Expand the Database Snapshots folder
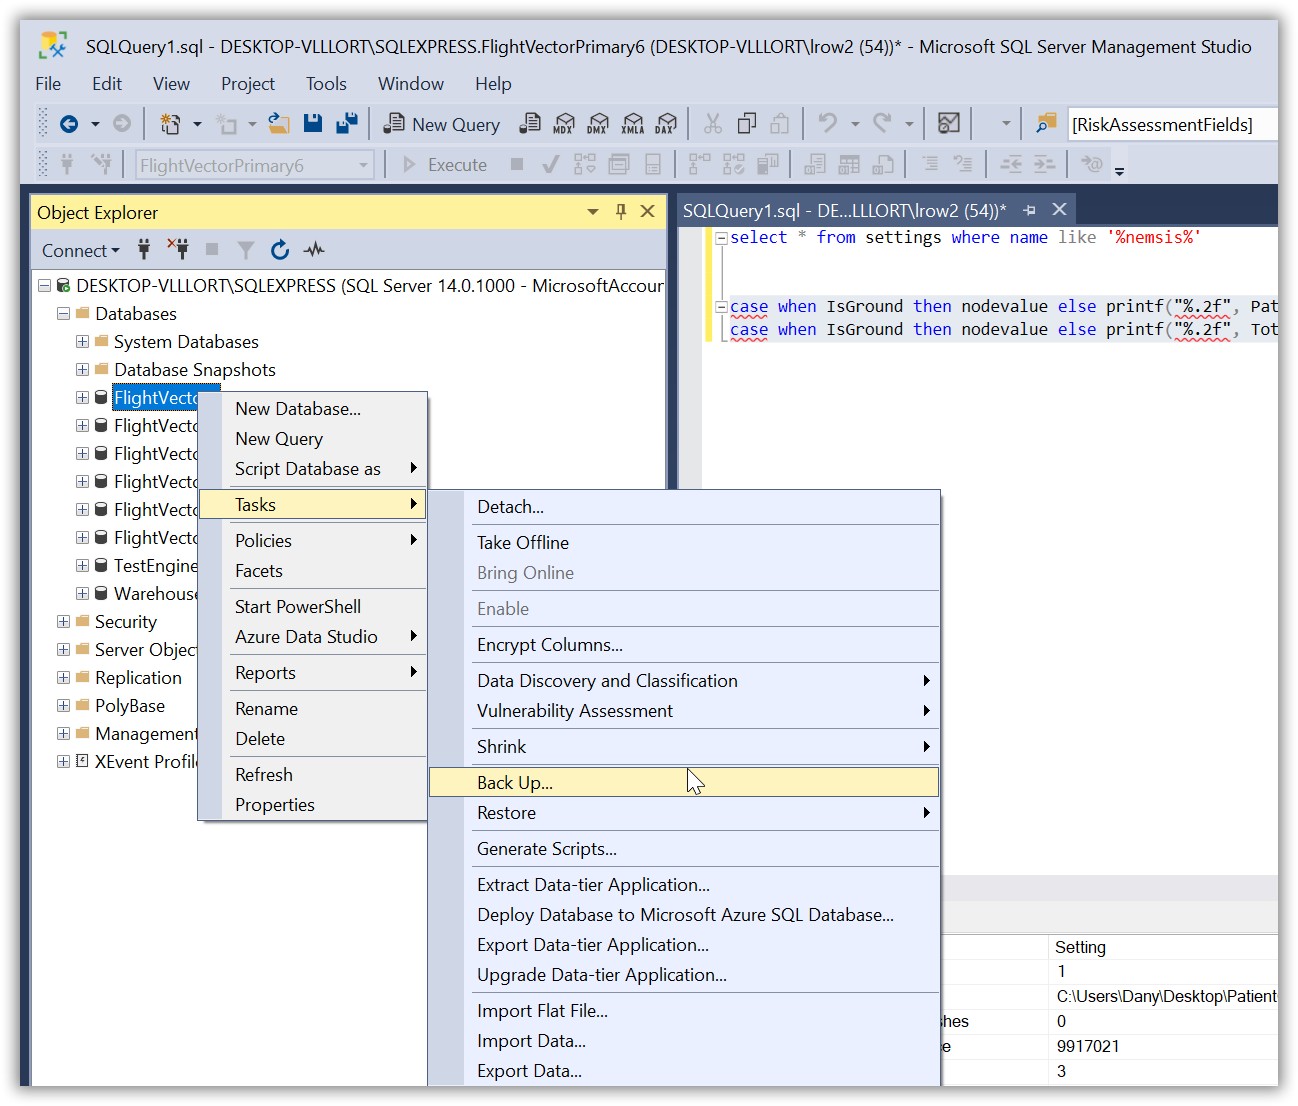The image size is (1298, 1106). point(83,369)
